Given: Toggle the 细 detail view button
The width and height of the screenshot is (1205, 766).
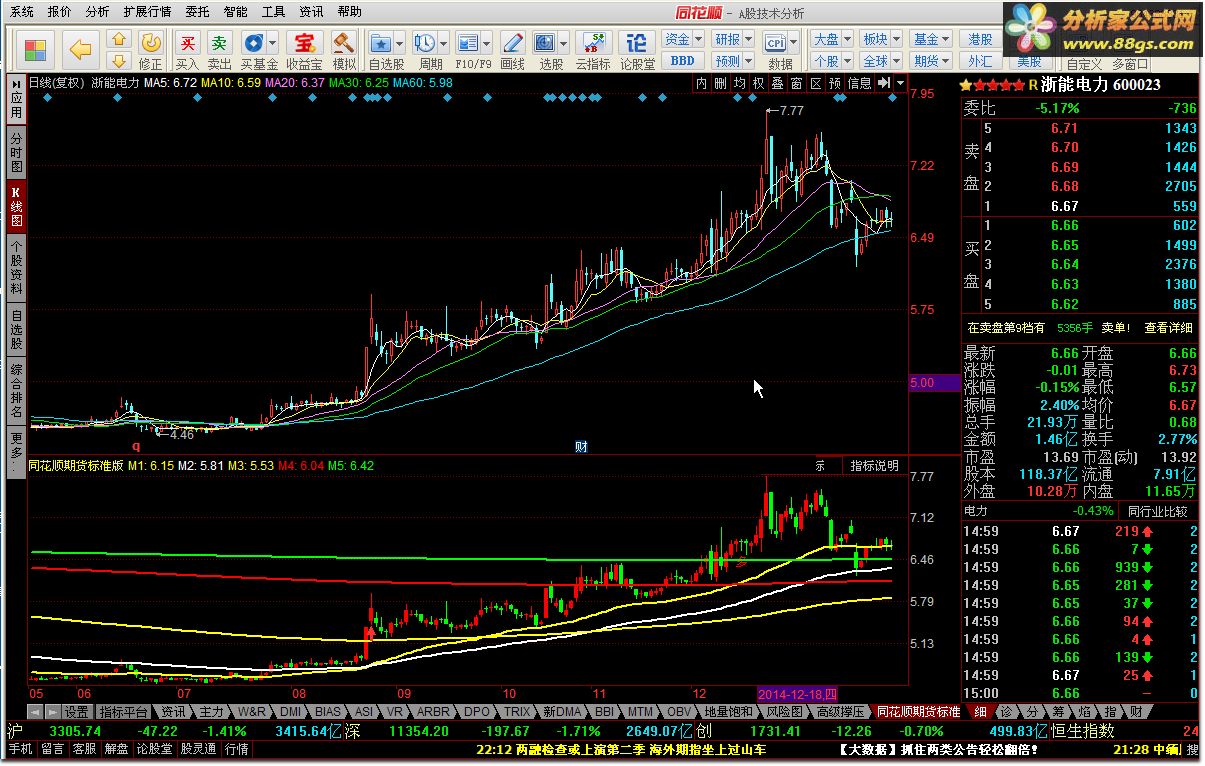Looking at the screenshot, I should coord(978,712).
